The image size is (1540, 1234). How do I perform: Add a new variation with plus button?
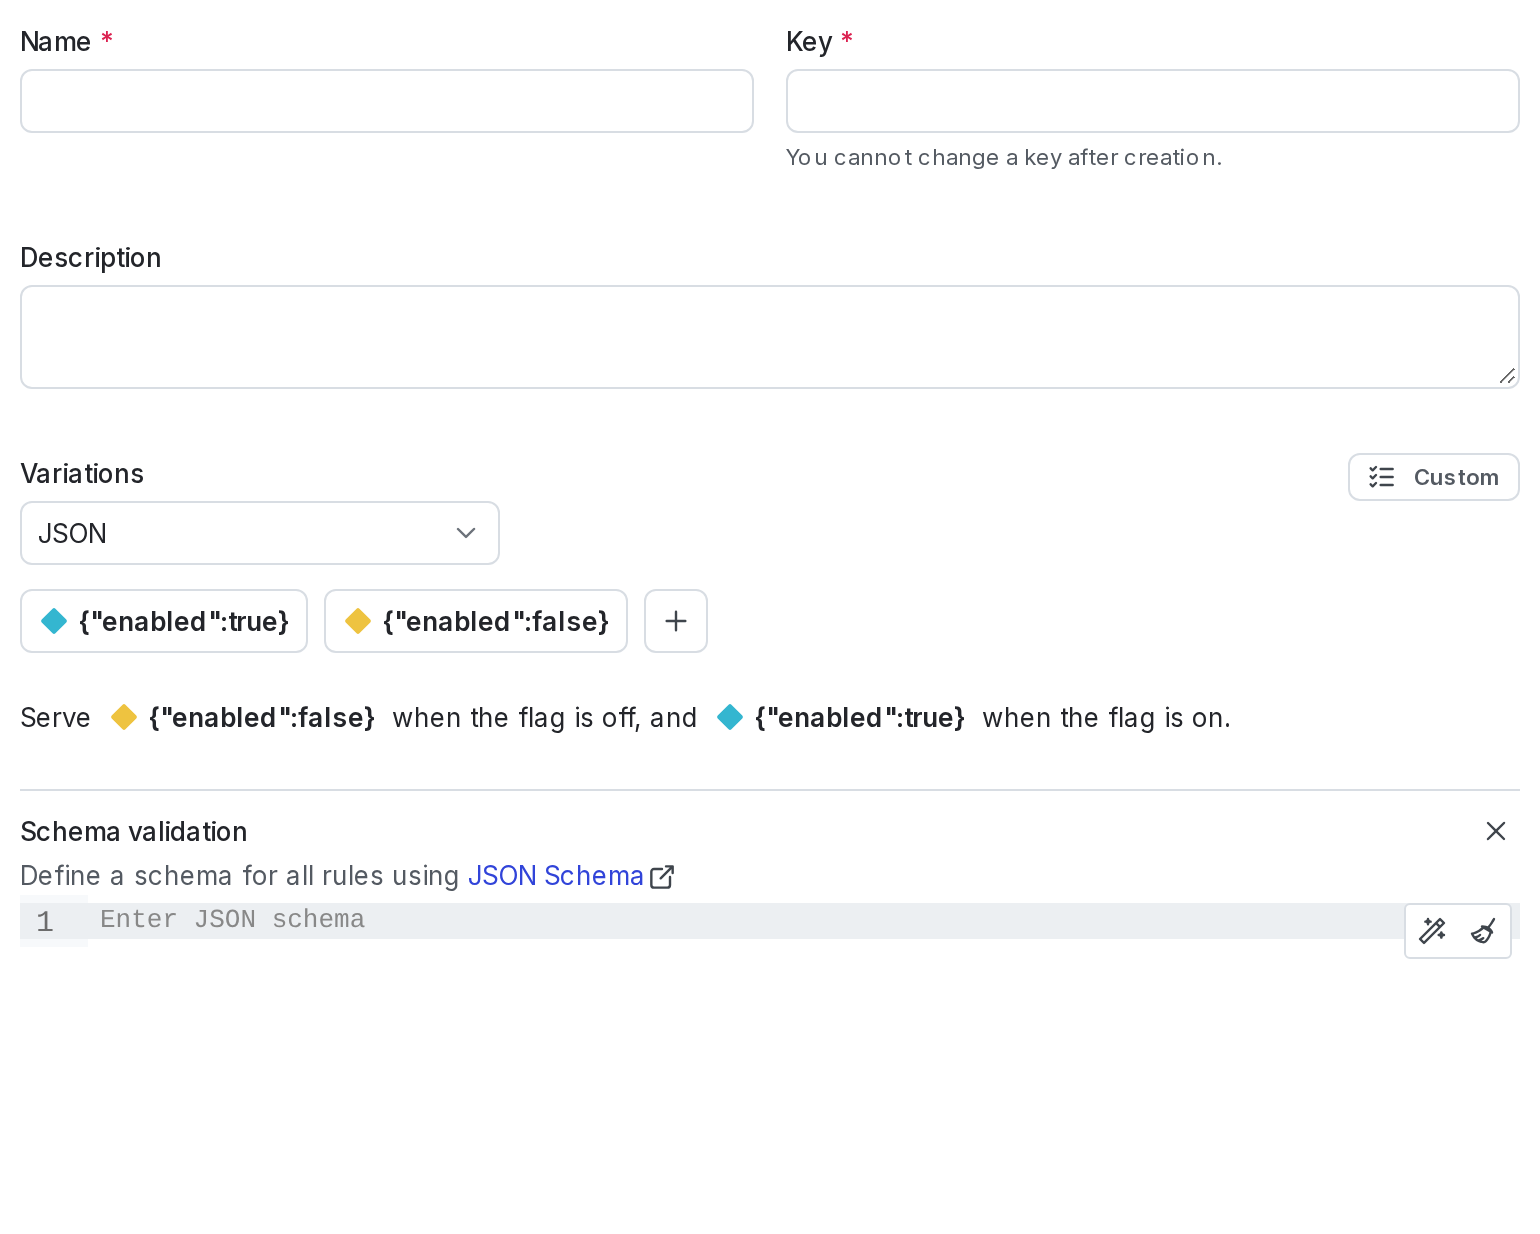[x=676, y=621]
